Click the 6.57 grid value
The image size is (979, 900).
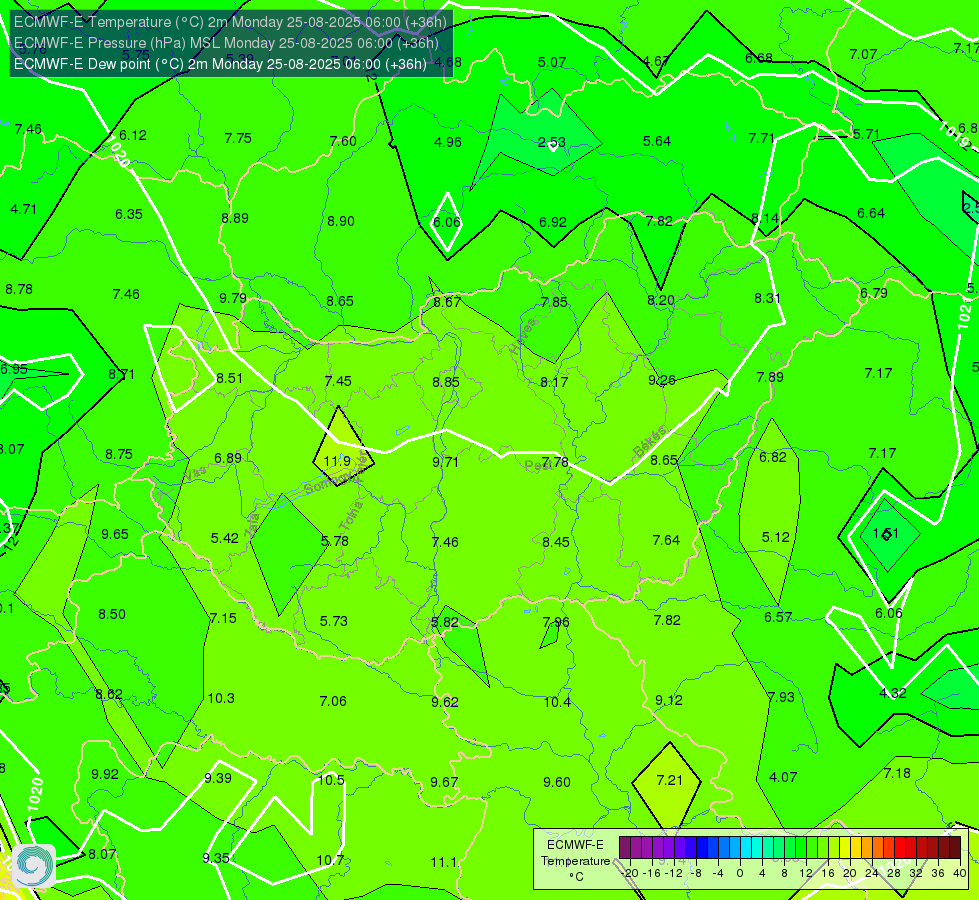click(x=778, y=617)
